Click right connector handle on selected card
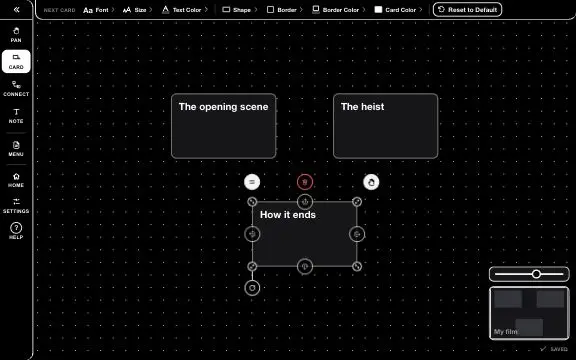576x360 pixels. pos(357,234)
